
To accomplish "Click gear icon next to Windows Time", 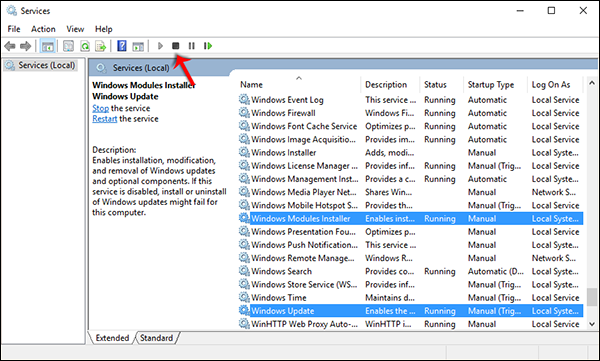I will point(244,297).
